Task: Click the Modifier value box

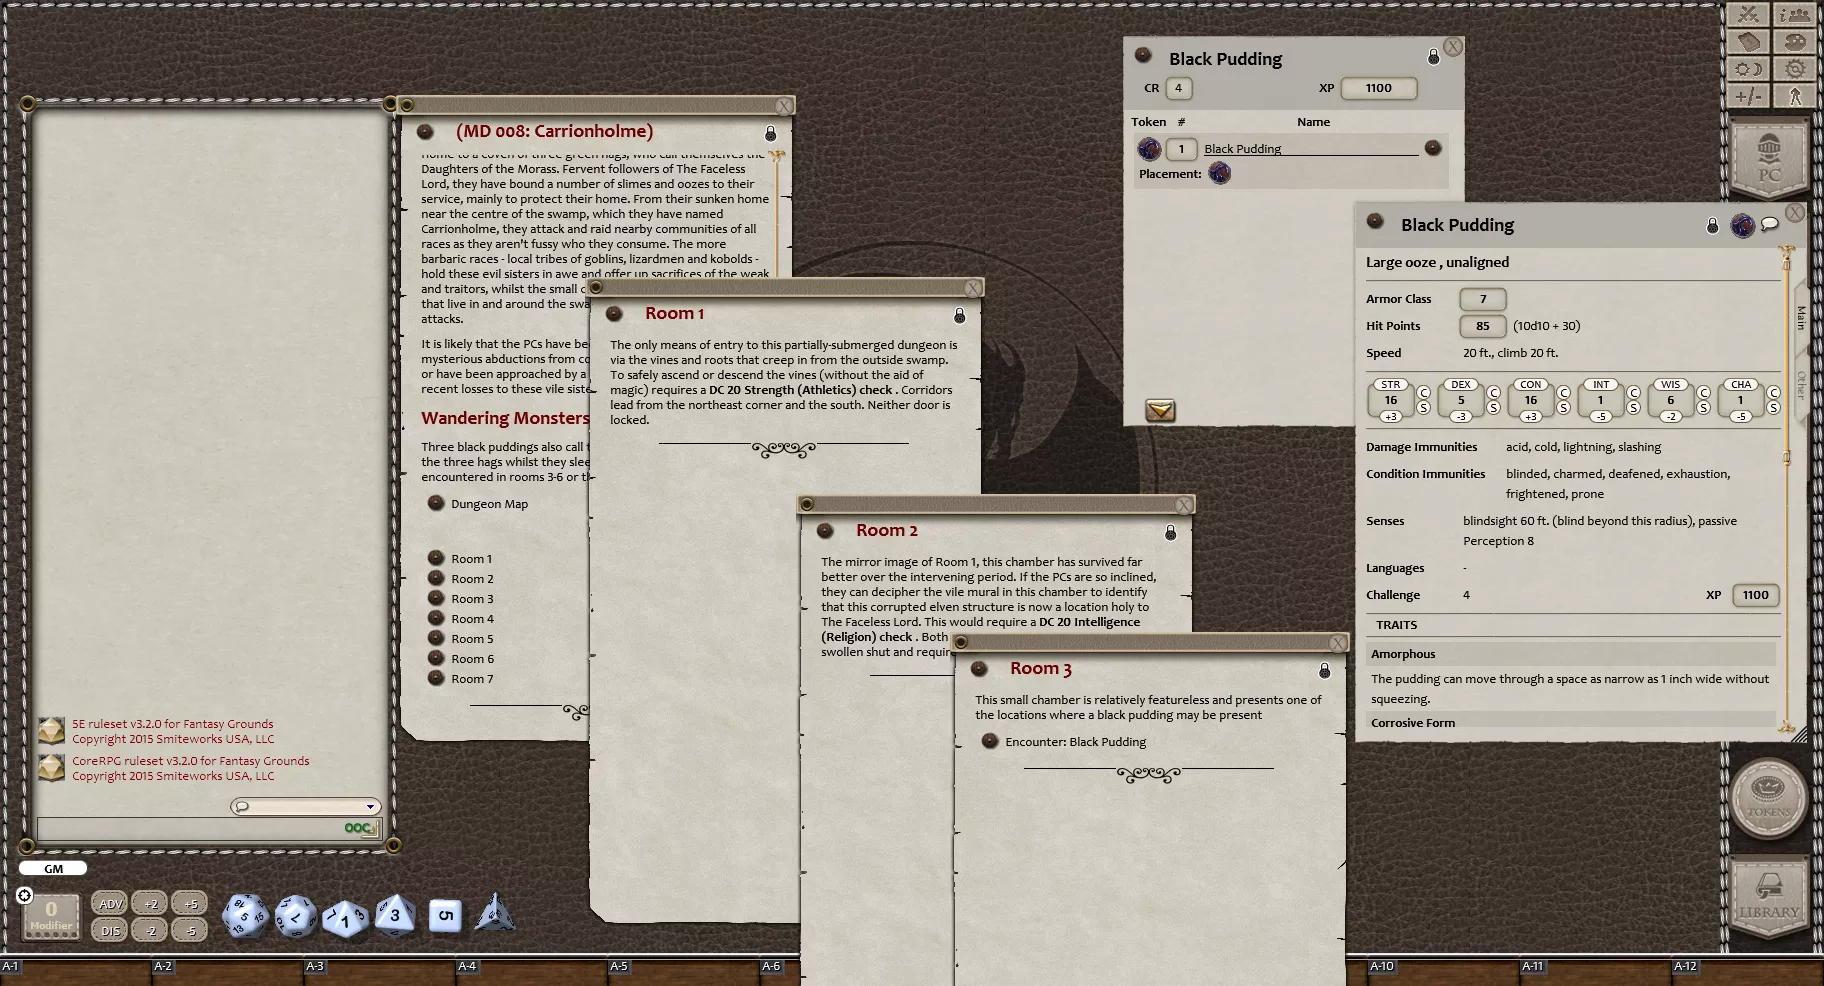Action: [51, 915]
